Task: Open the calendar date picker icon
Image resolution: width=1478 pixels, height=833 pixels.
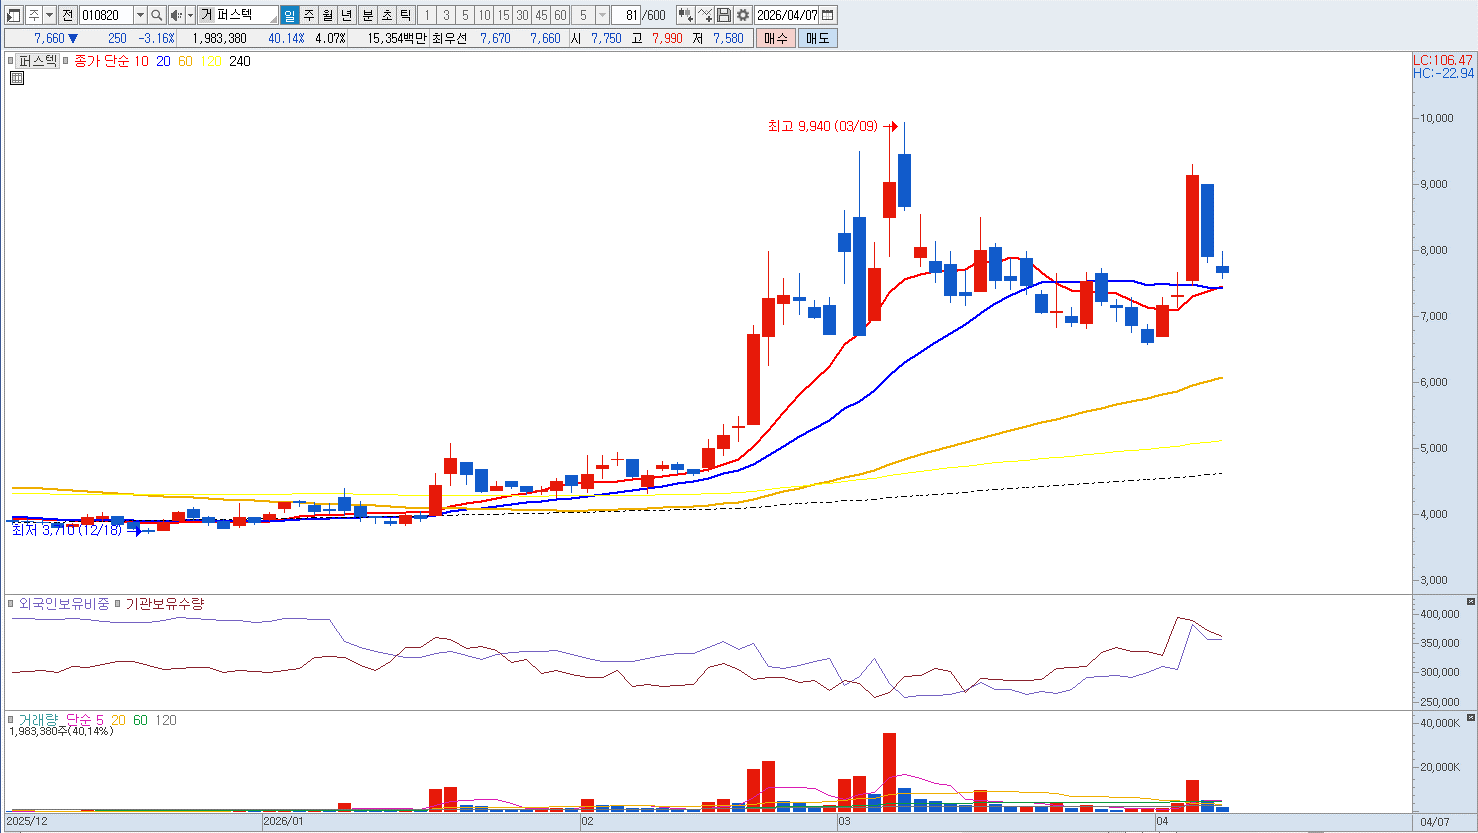Action: (x=828, y=15)
